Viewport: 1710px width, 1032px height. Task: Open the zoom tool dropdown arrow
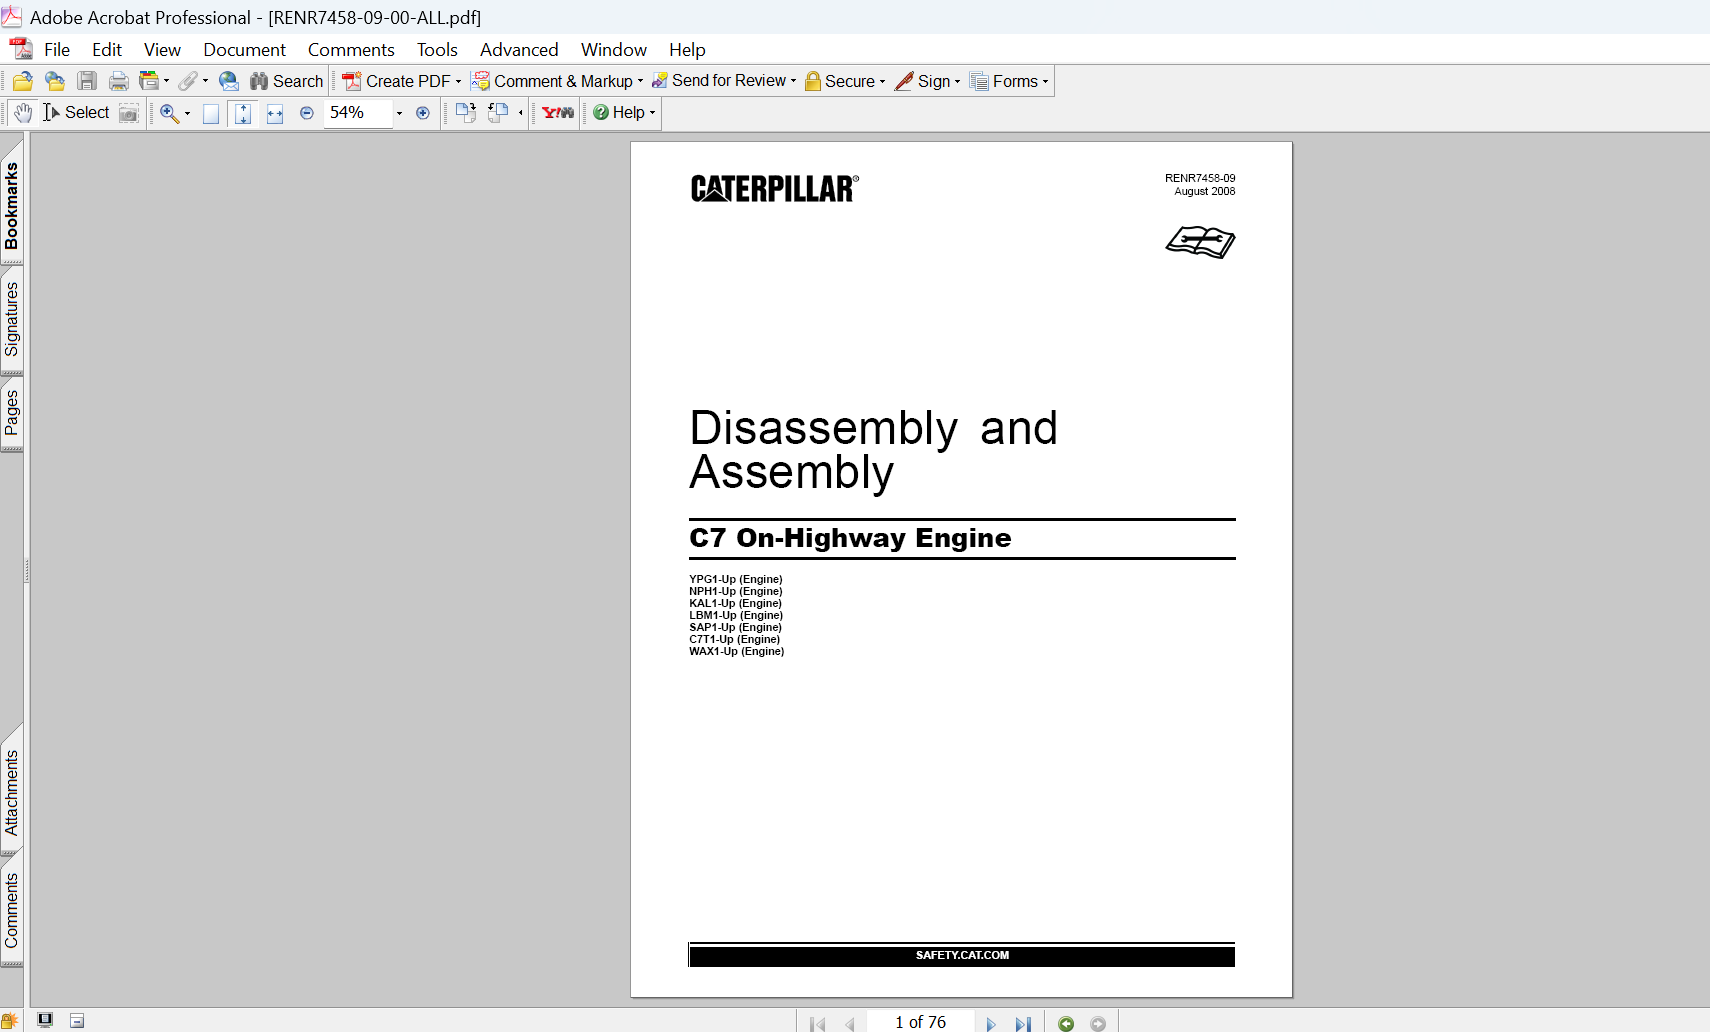187,113
